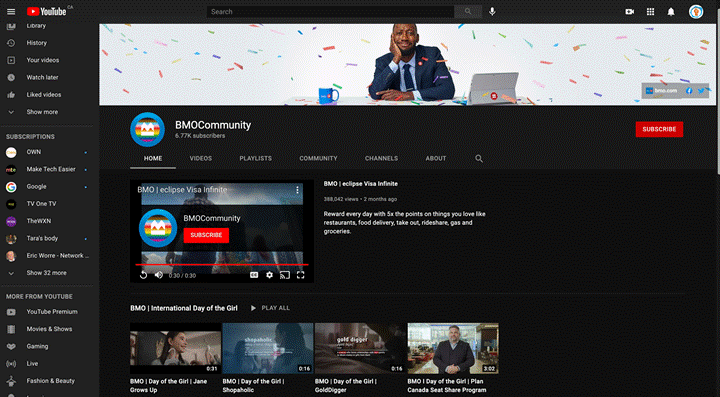Replay the eclipse Visa Infinite video
This screenshot has height=397, width=720.
tap(143, 275)
